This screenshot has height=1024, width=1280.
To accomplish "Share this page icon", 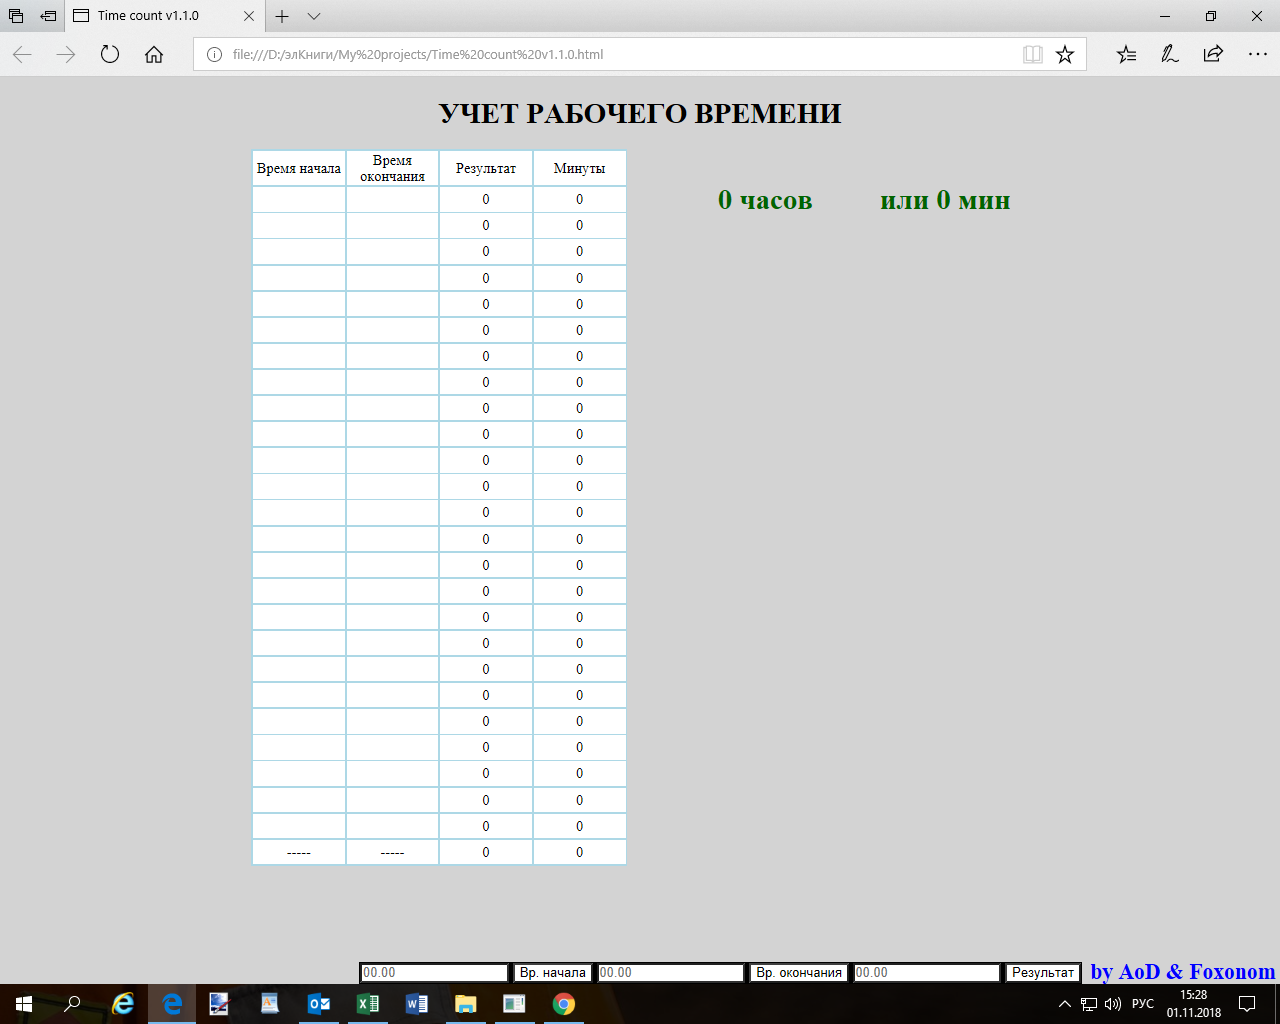I will (x=1213, y=55).
